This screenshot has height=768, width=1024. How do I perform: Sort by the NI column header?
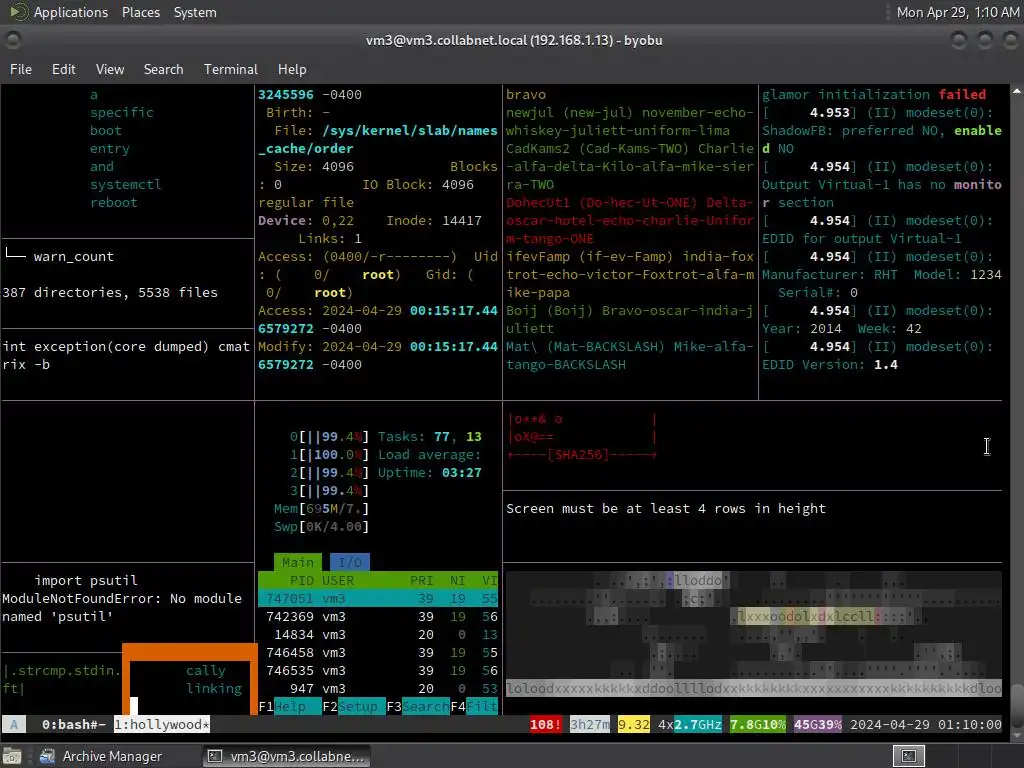[x=457, y=581]
